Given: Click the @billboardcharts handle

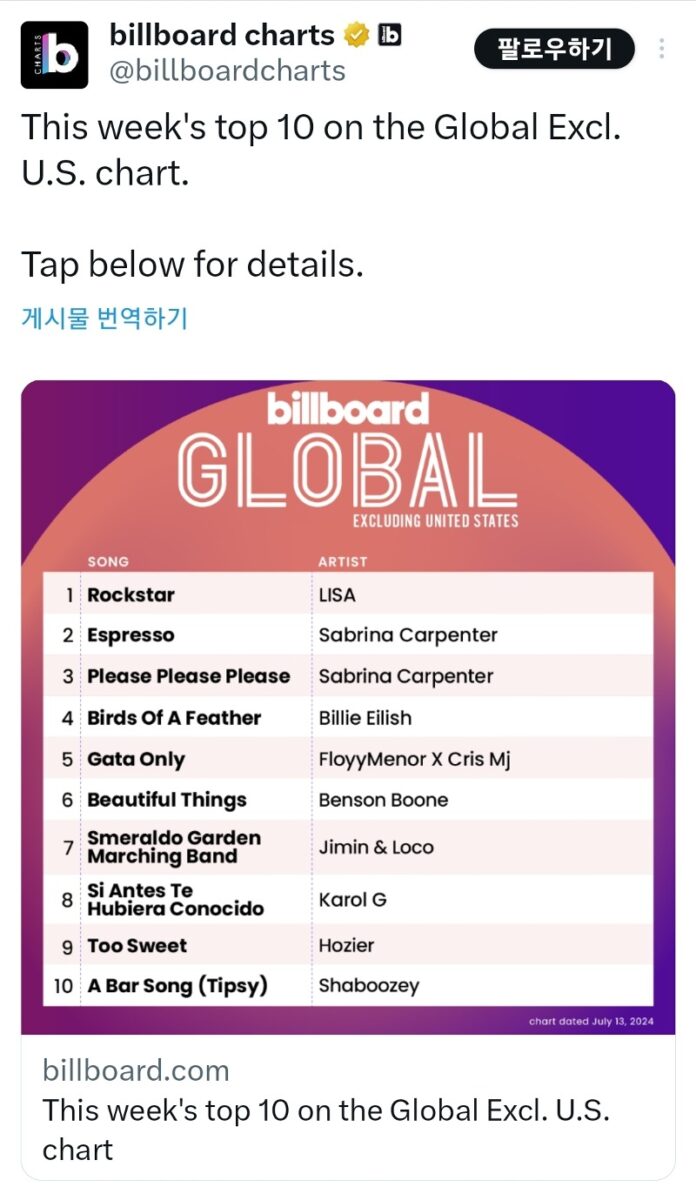Looking at the screenshot, I should 227,71.
